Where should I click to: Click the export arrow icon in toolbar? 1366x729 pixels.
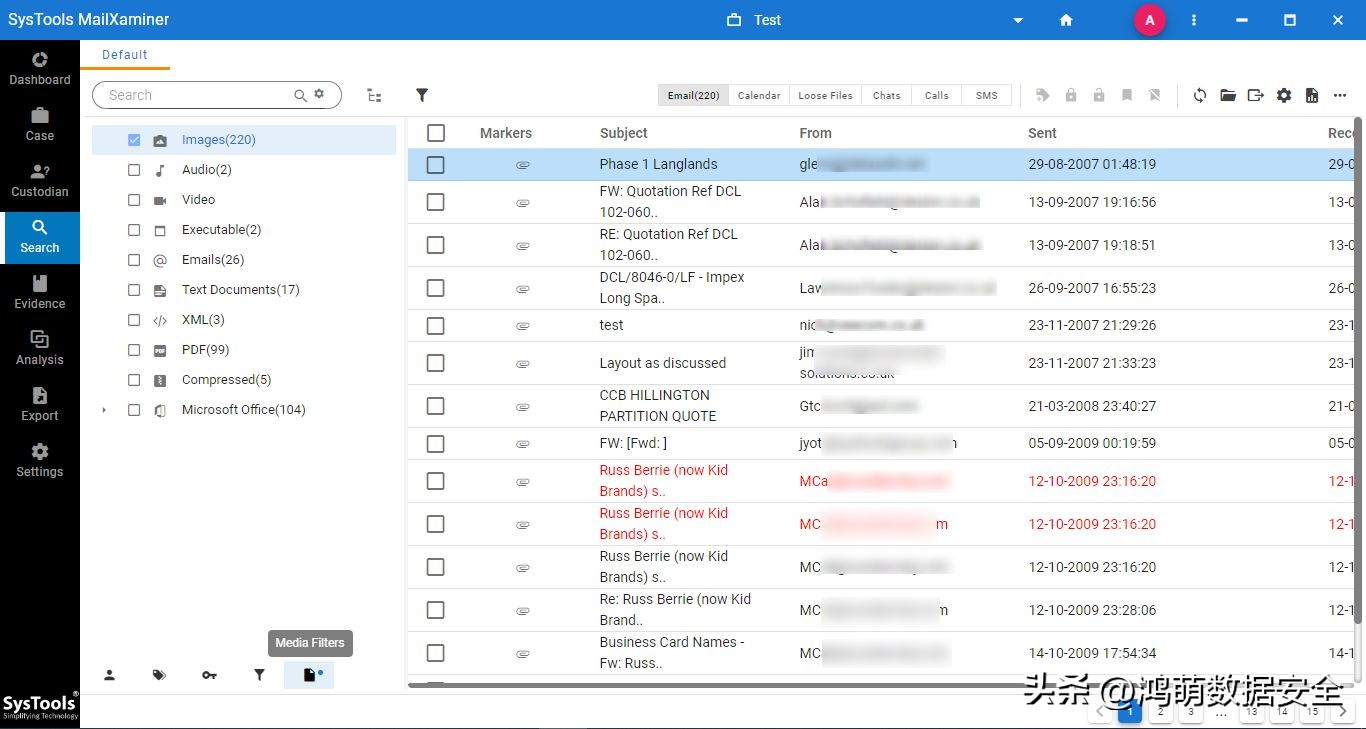point(1256,95)
